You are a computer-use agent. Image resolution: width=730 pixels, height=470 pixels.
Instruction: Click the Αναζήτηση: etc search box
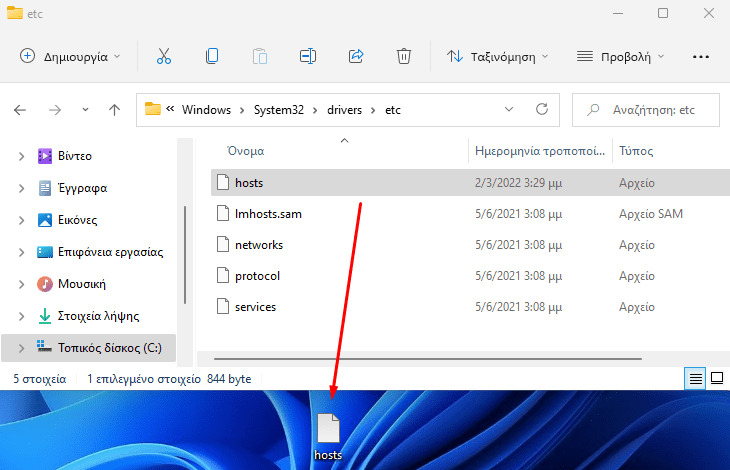tap(646, 110)
